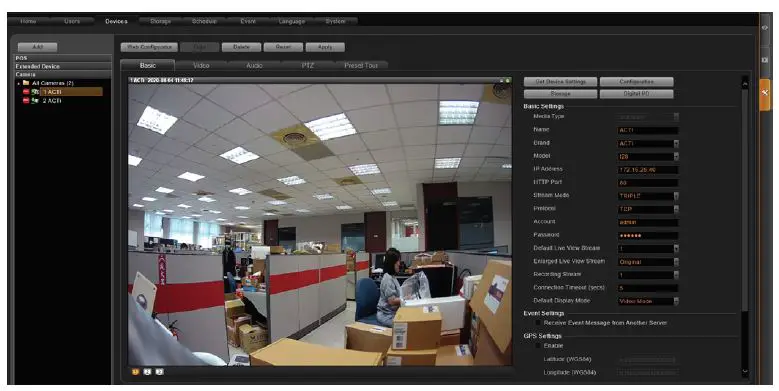Open the Event menu
Image resolution: width=779 pixels, height=391 pixels.
[x=248, y=21]
